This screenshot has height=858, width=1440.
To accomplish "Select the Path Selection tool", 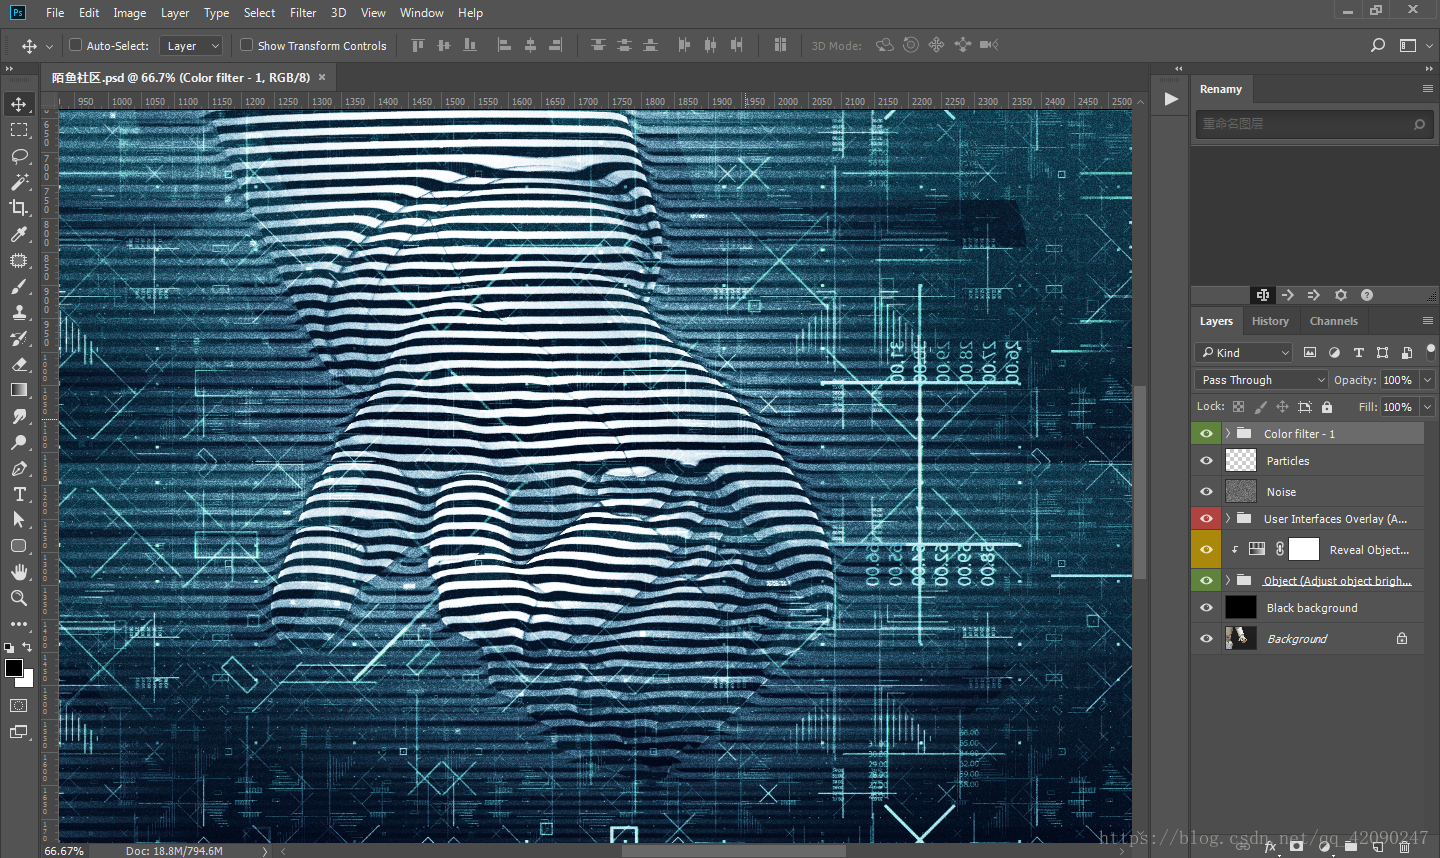I will click(x=19, y=520).
